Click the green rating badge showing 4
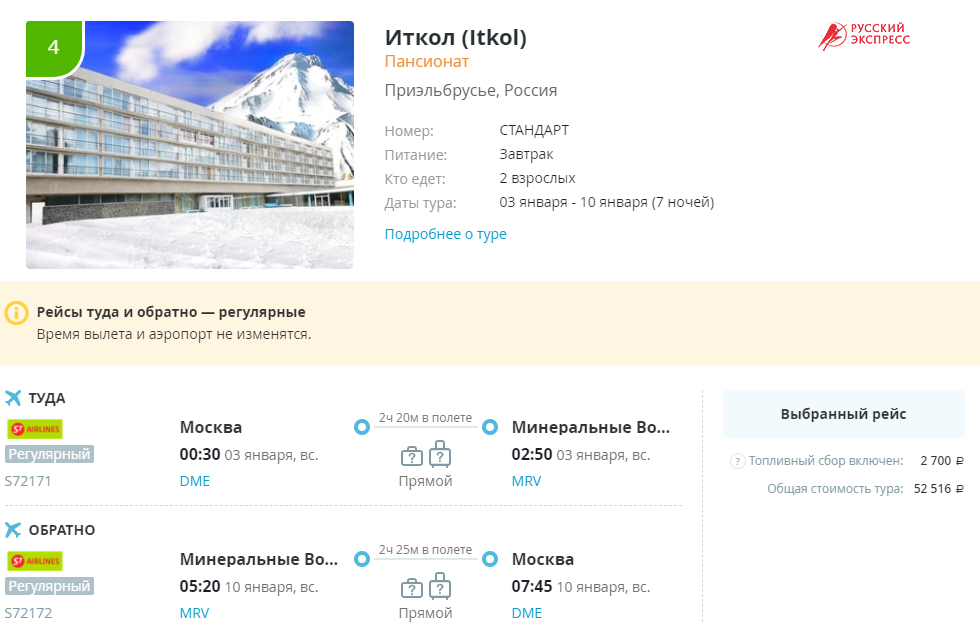The width and height of the screenshot is (980, 644). (54, 48)
